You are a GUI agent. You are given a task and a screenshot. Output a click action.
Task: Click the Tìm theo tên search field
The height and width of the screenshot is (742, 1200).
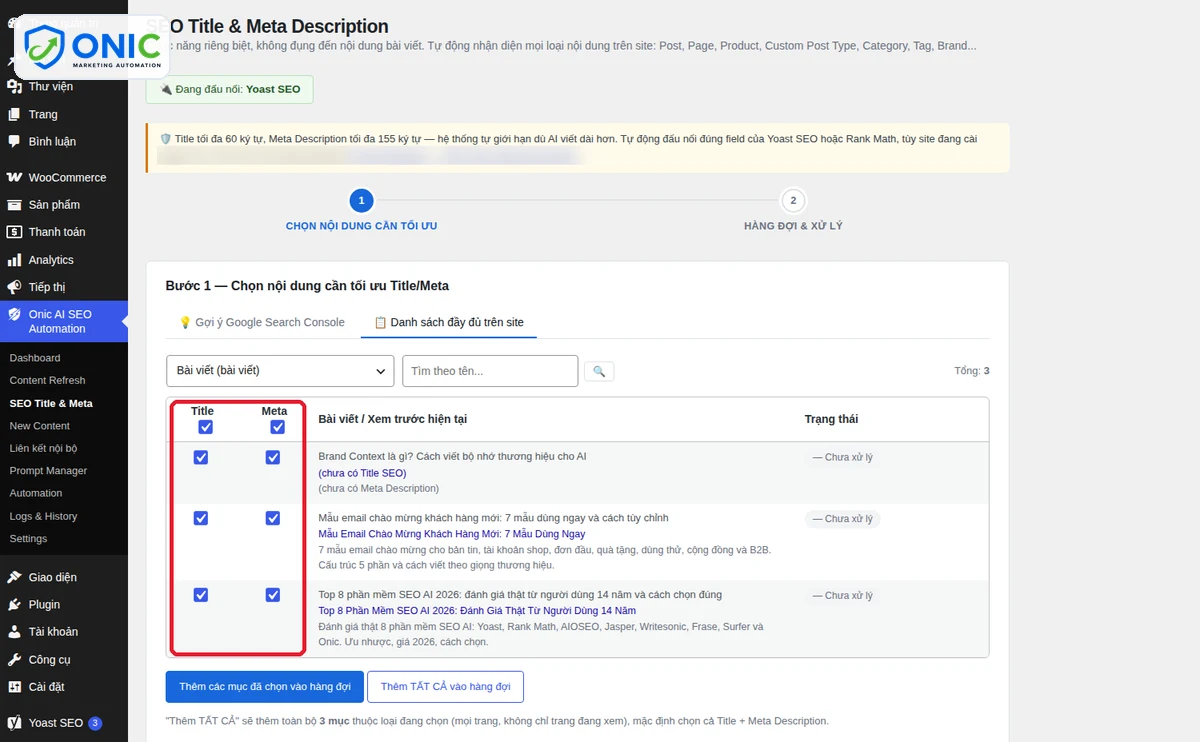coord(490,371)
